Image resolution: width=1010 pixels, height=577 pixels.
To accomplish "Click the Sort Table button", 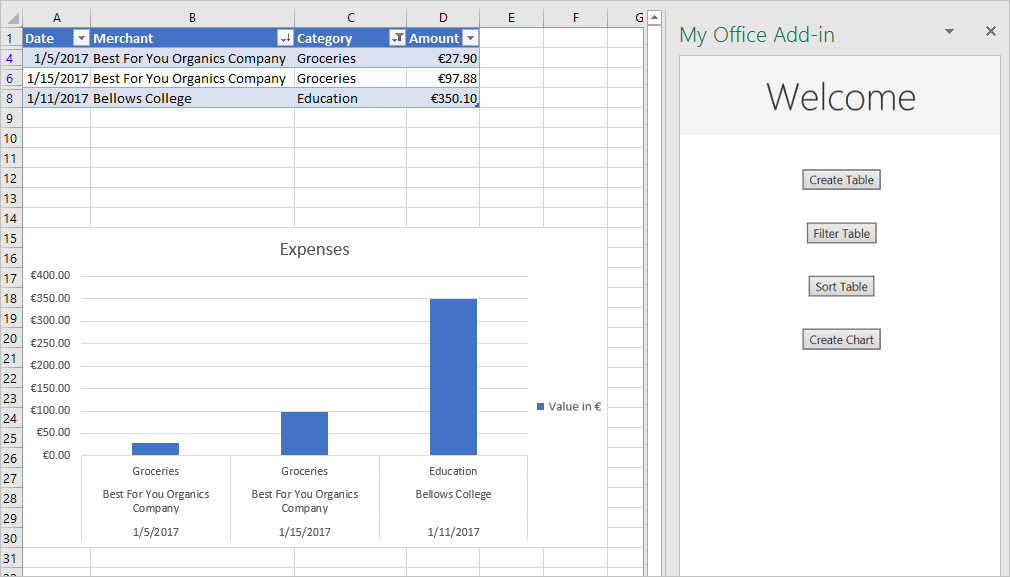I will pyautogui.click(x=841, y=286).
